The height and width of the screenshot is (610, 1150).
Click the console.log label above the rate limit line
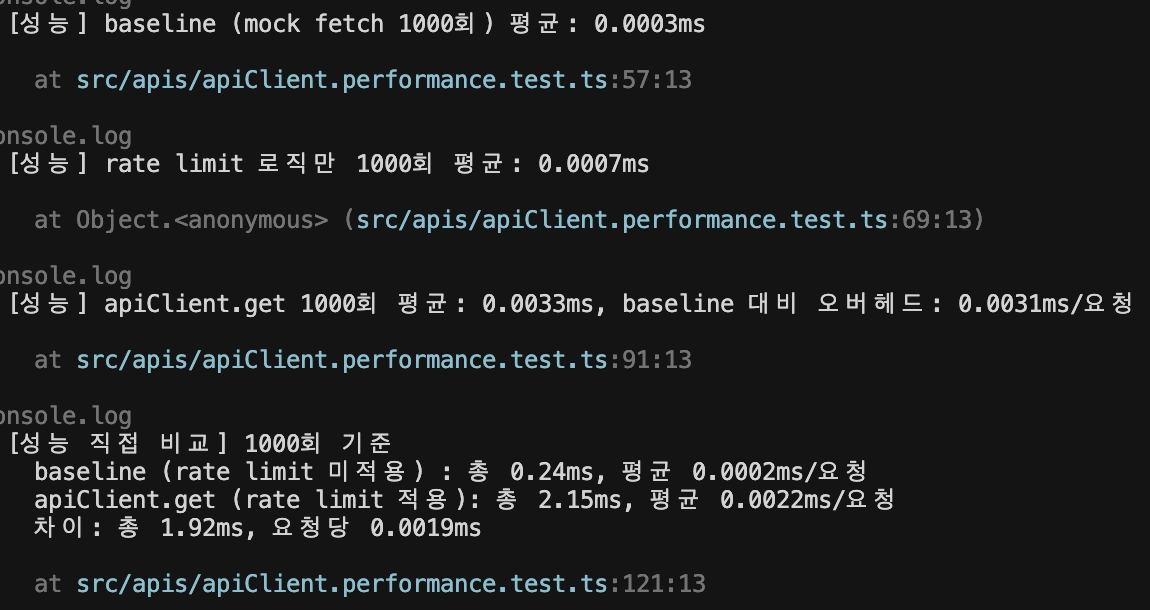(65, 136)
